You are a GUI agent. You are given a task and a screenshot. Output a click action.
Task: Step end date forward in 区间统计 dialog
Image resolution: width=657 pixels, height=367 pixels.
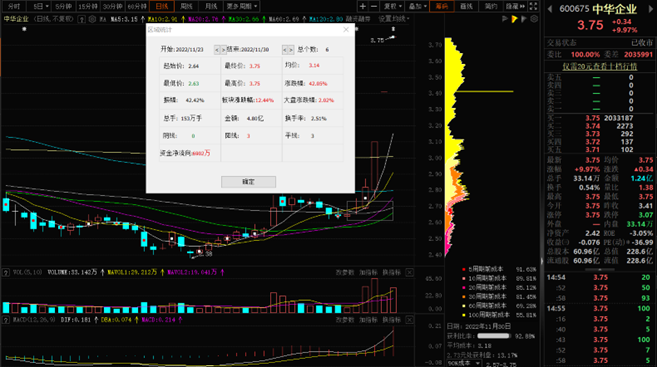[291, 50]
